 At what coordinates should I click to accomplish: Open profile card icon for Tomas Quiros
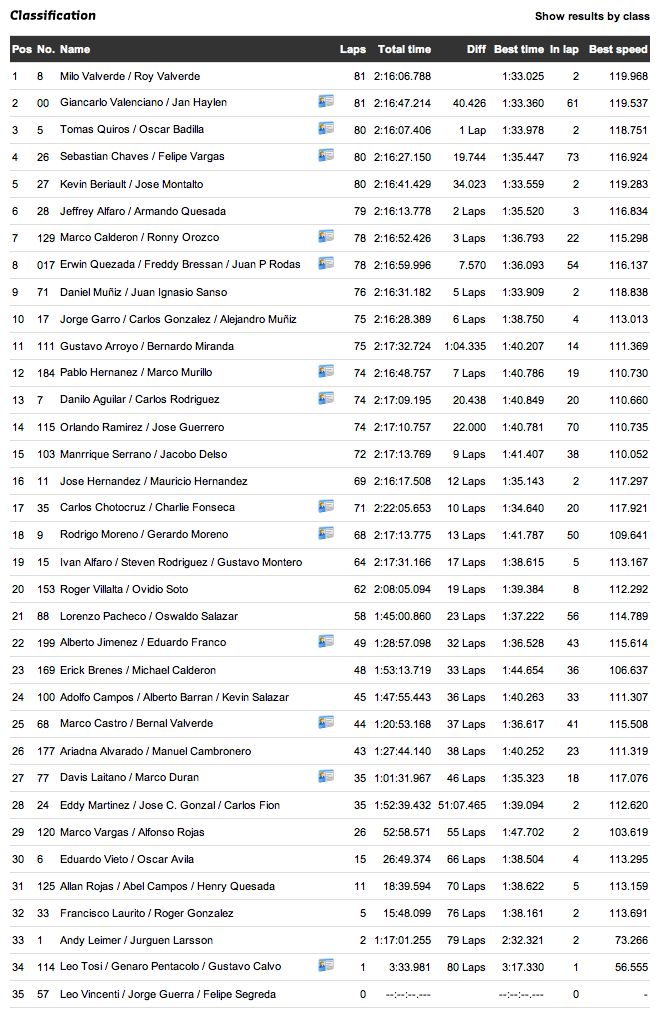coord(326,129)
